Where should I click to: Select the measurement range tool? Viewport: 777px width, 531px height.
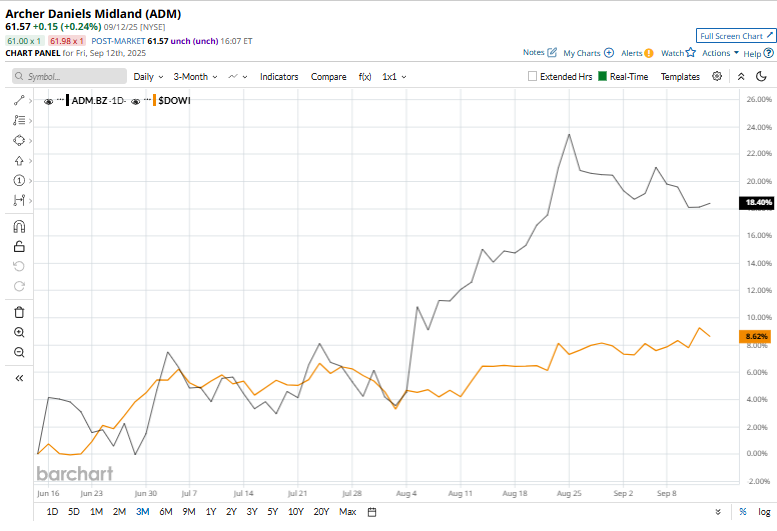(19, 201)
